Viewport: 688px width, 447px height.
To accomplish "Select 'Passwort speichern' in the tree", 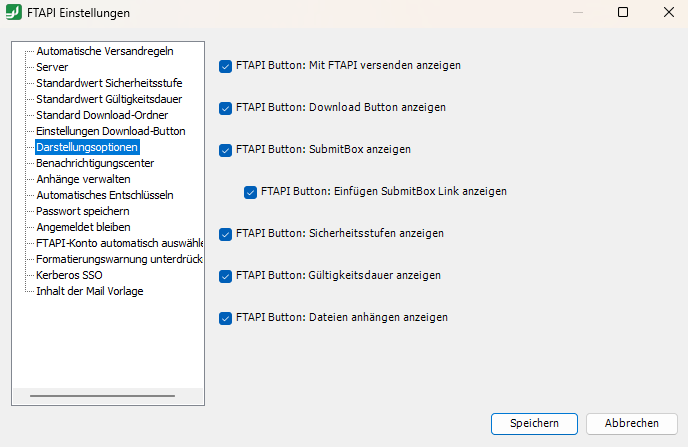I will coord(83,211).
